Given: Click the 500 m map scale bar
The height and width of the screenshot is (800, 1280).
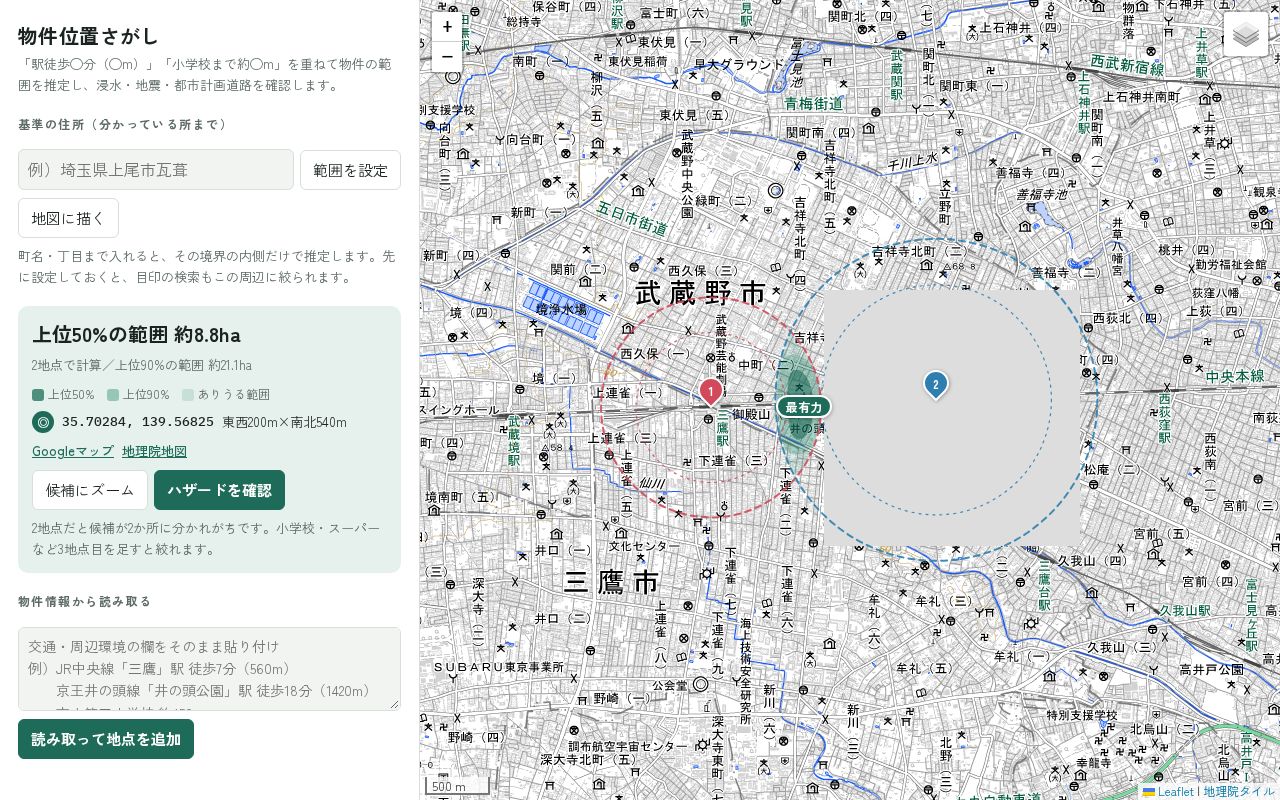Looking at the screenshot, I should (x=457, y=786).
